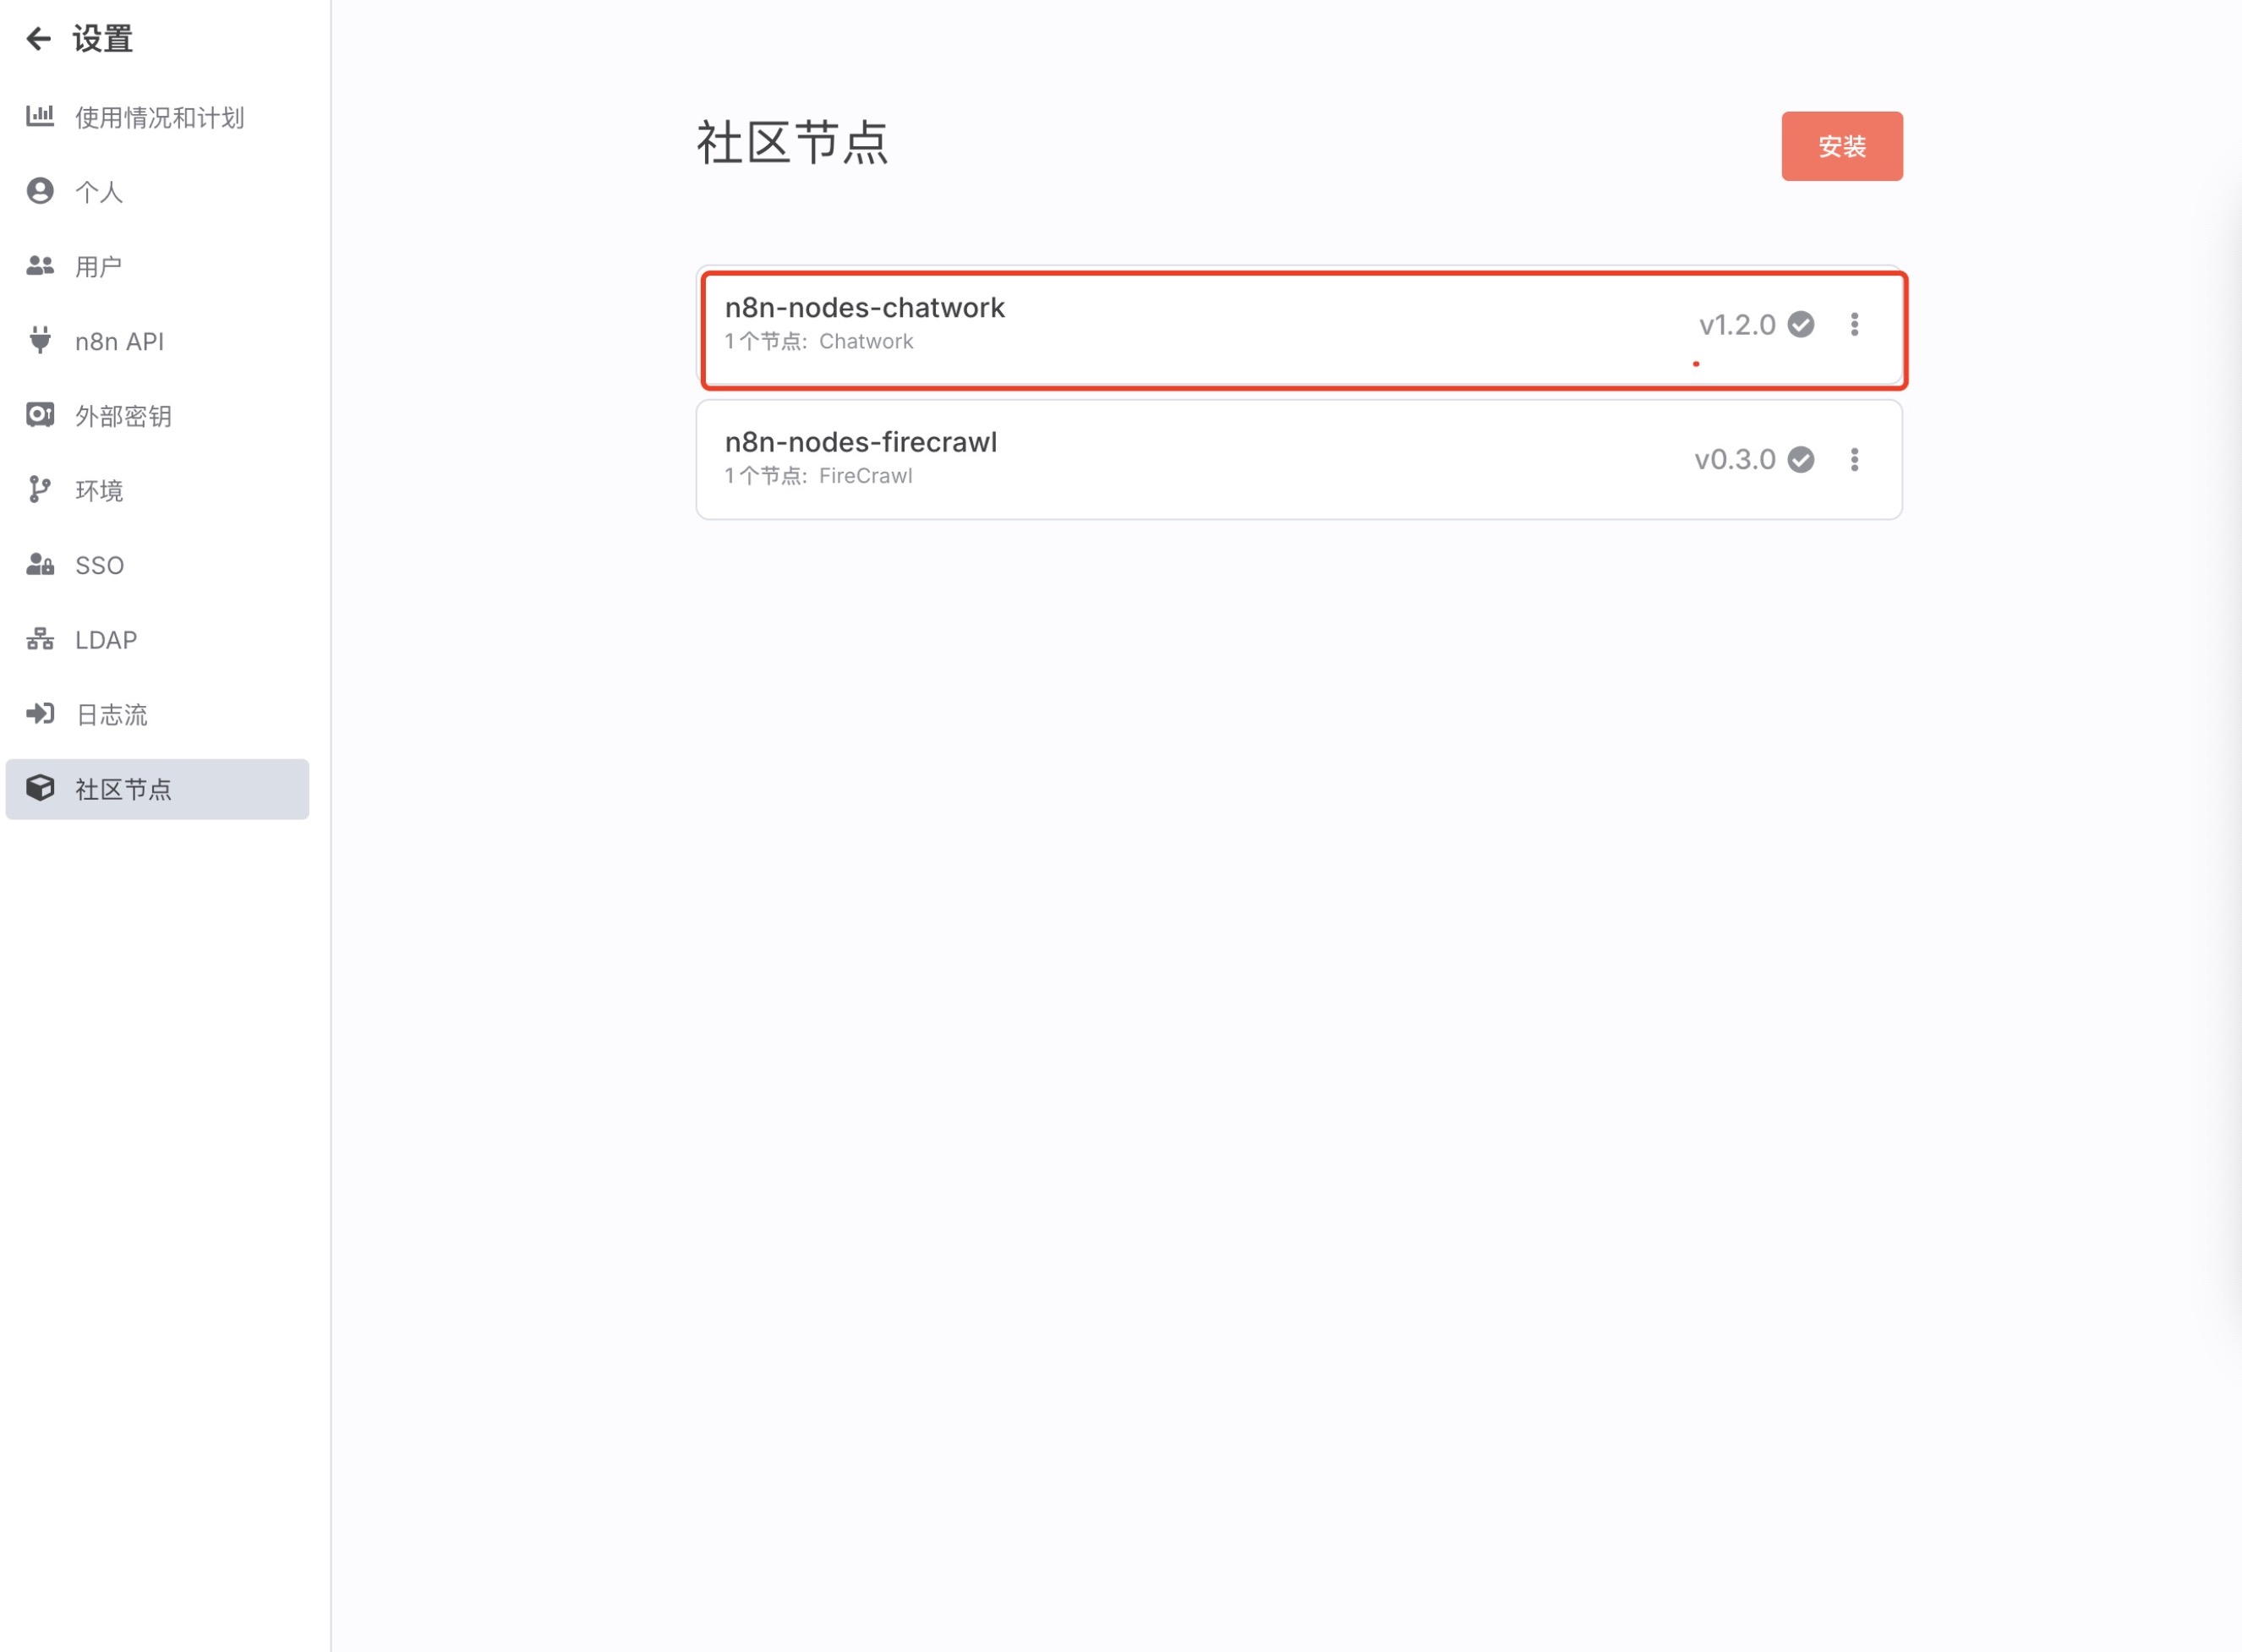Click the 社区节点 package icon
The image size is (2242, 1652).
pyautogui.click(x=40, y=788)
